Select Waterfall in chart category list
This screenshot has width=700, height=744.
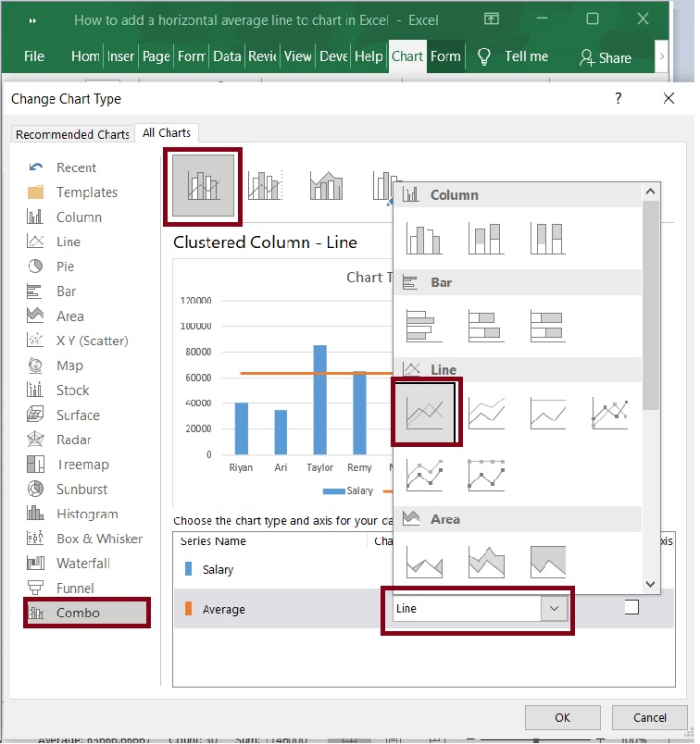[83, 563]
